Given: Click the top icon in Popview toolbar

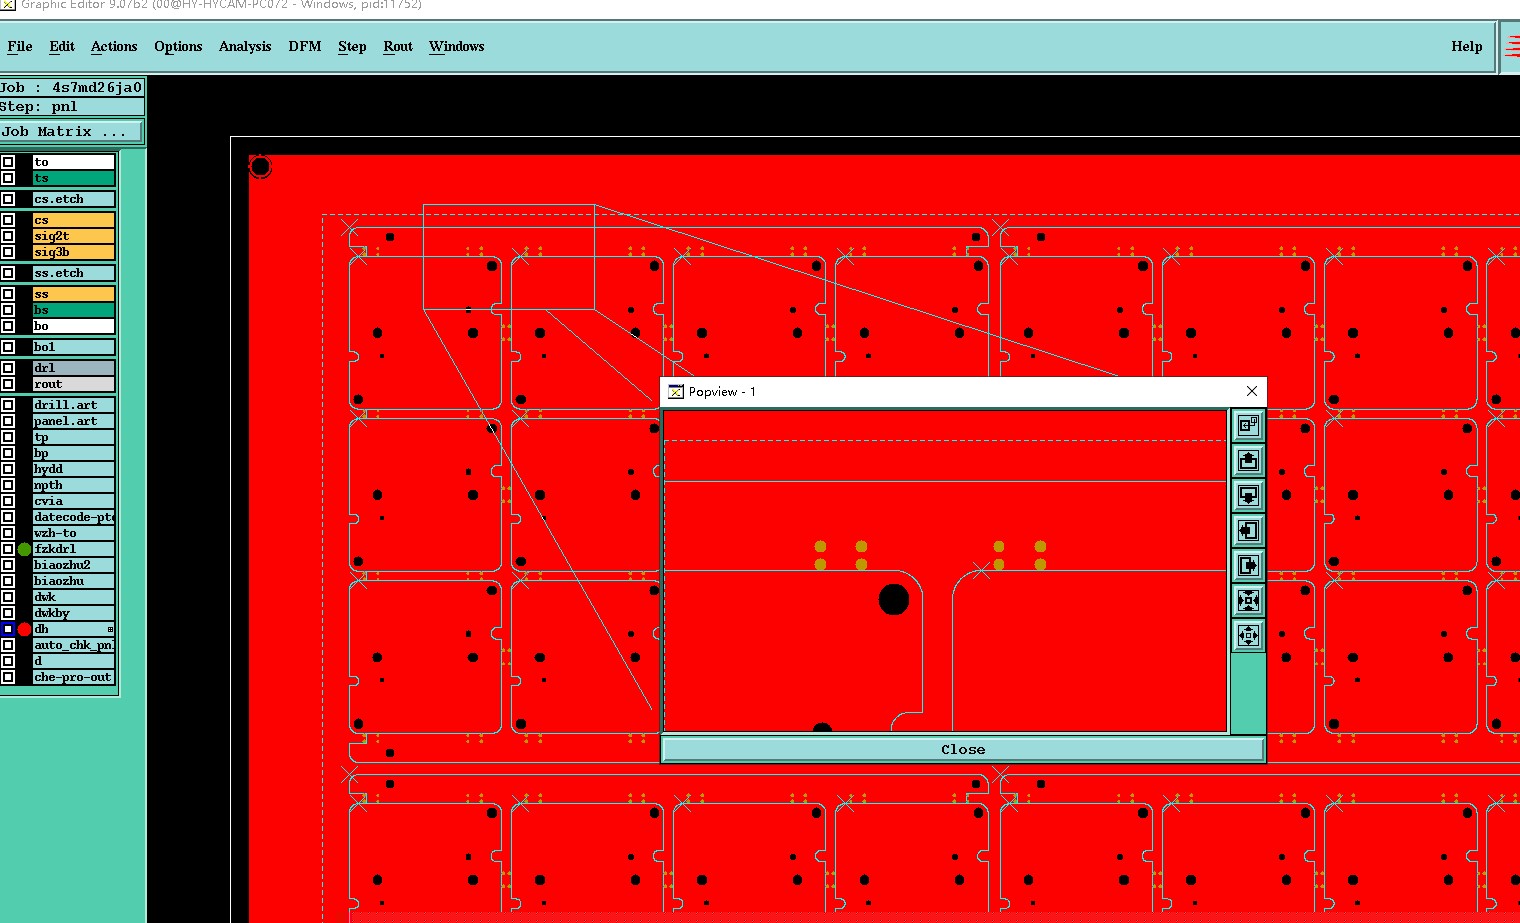Looking at the screenshot, I should click(1248, 425).
